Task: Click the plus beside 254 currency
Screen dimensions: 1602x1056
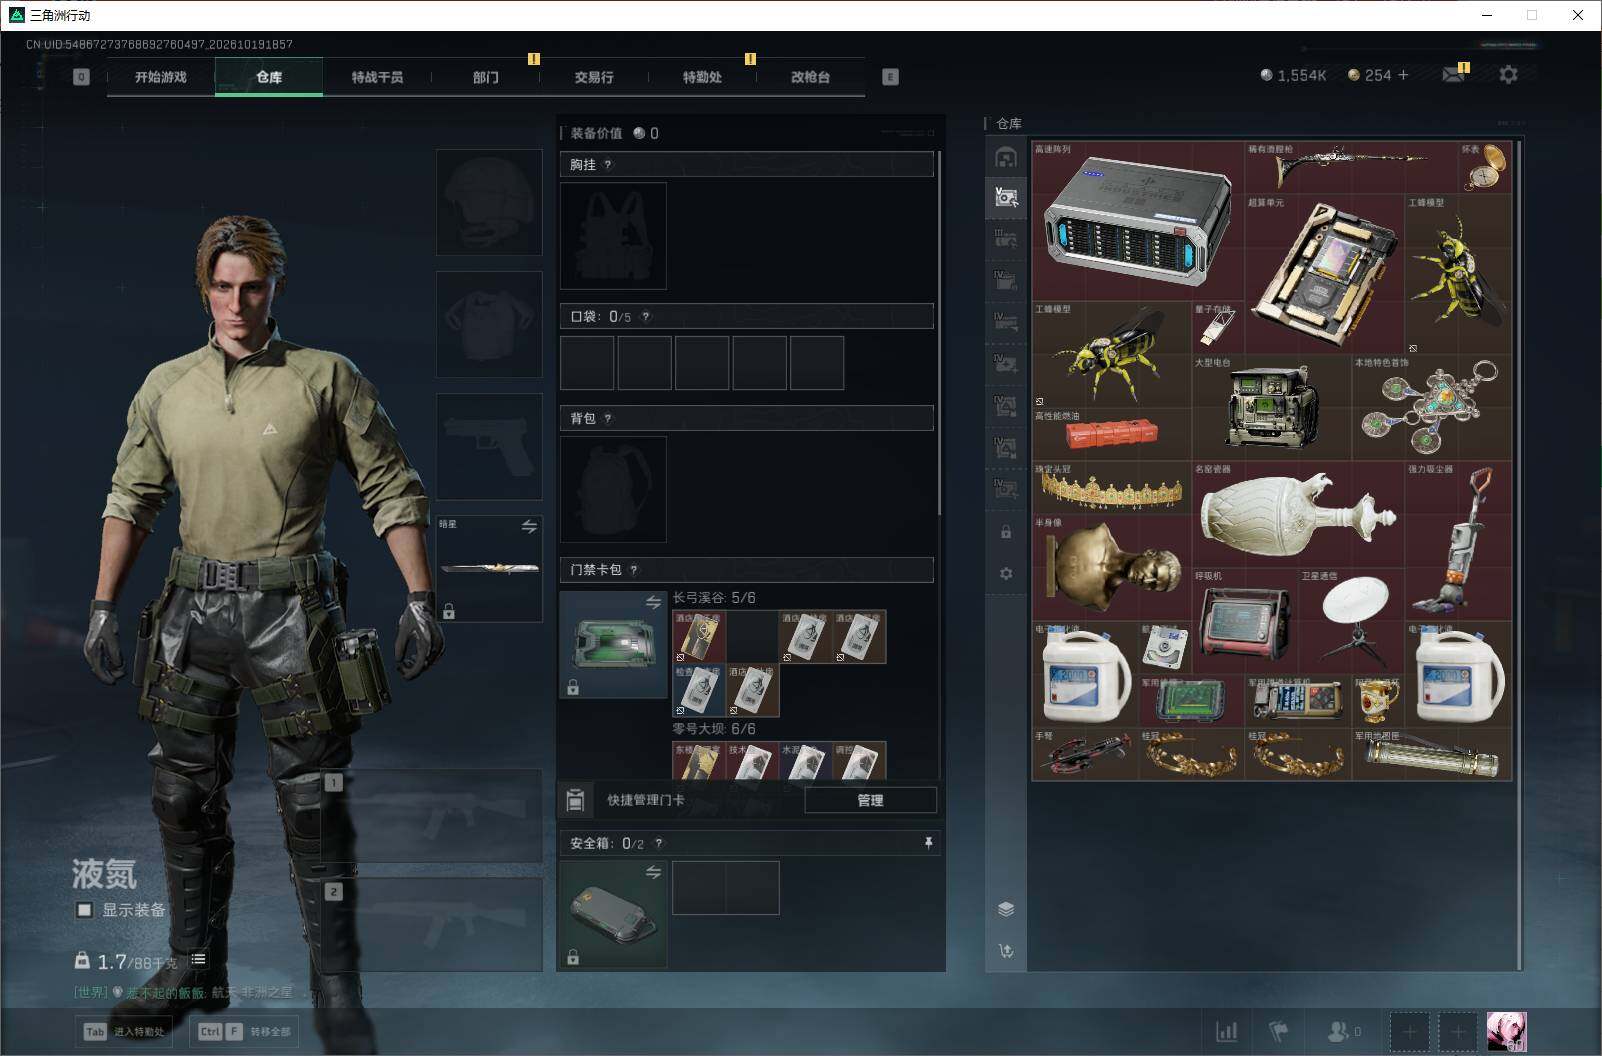Action: (x=1403, y=75)
